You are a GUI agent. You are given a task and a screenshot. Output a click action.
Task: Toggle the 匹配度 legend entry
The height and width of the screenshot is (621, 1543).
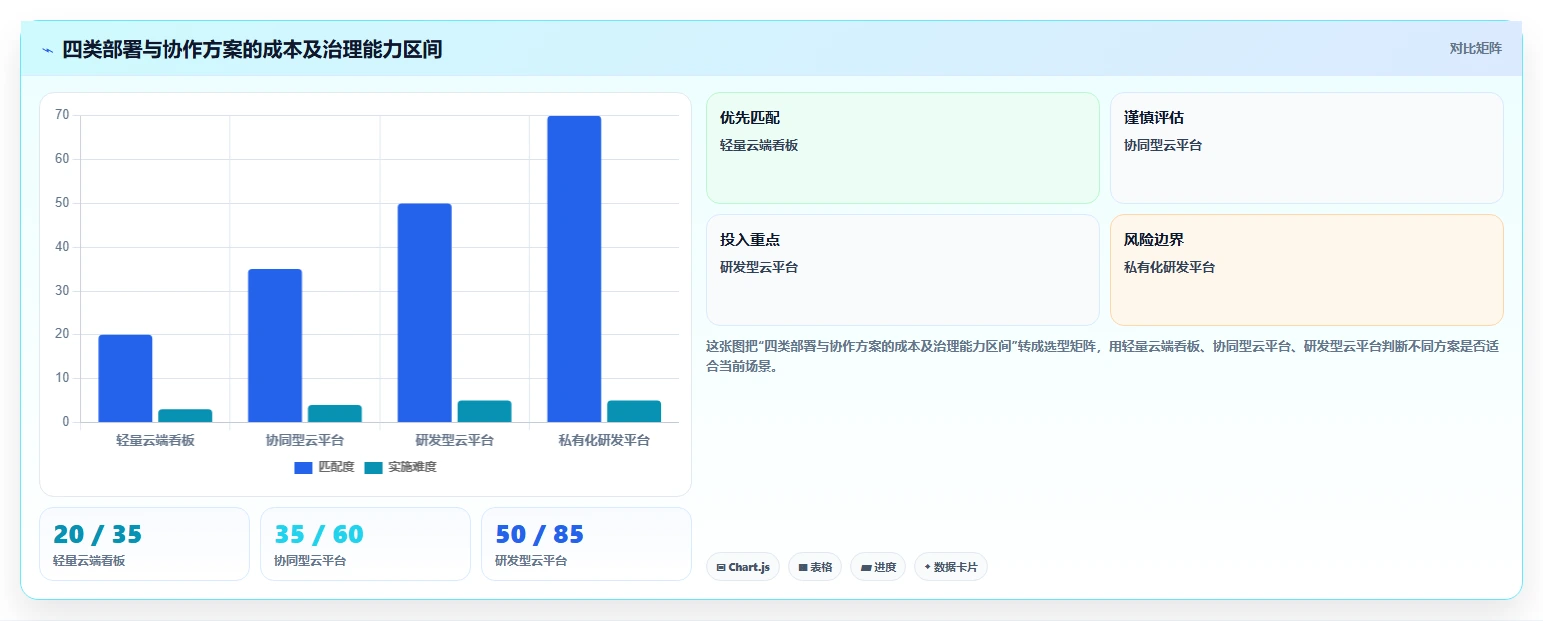[x=325, y=467]
